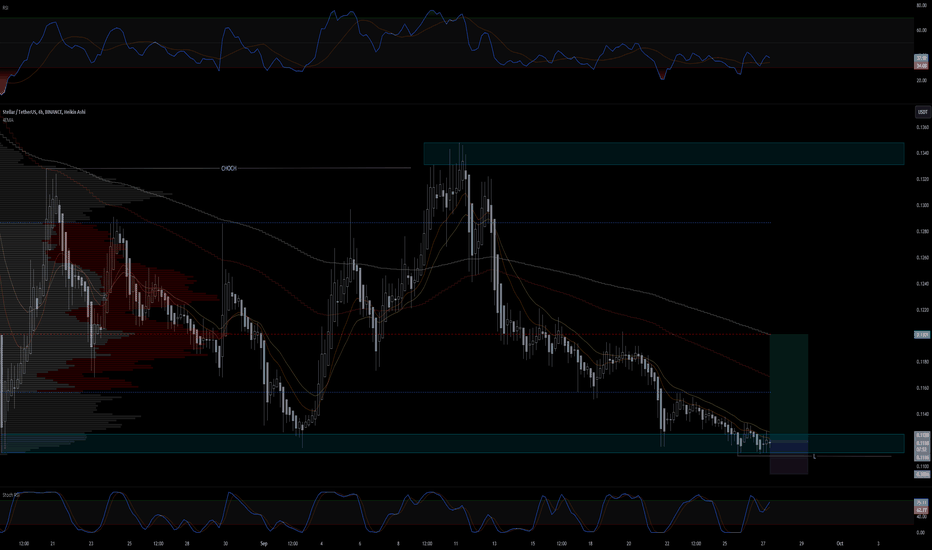Viewport: 932px width, 550px height.
Task: Click the 0.1220 price scale label
Action: 923,310
